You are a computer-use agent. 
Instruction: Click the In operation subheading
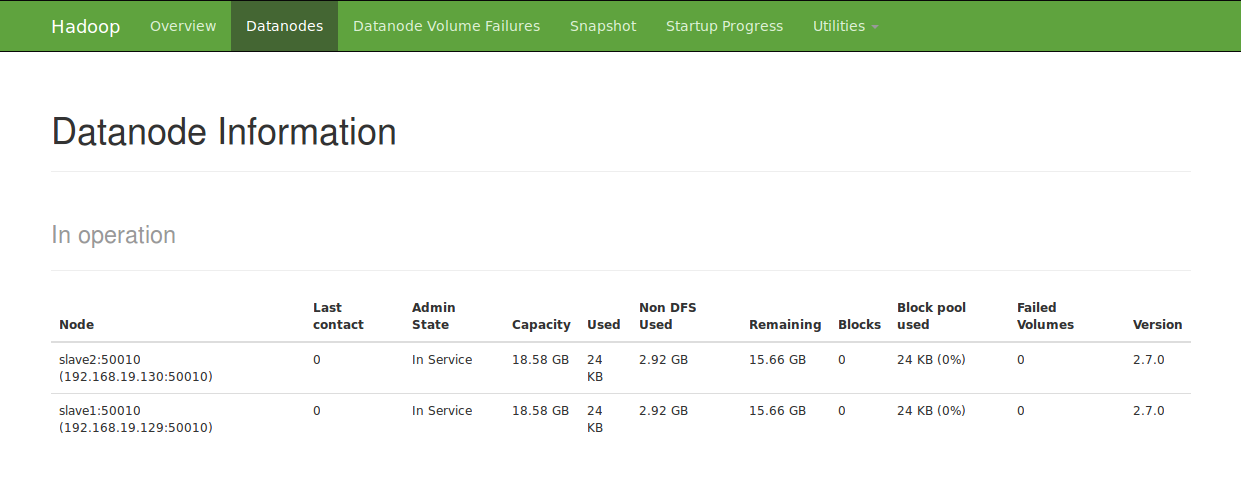point(114,235)
